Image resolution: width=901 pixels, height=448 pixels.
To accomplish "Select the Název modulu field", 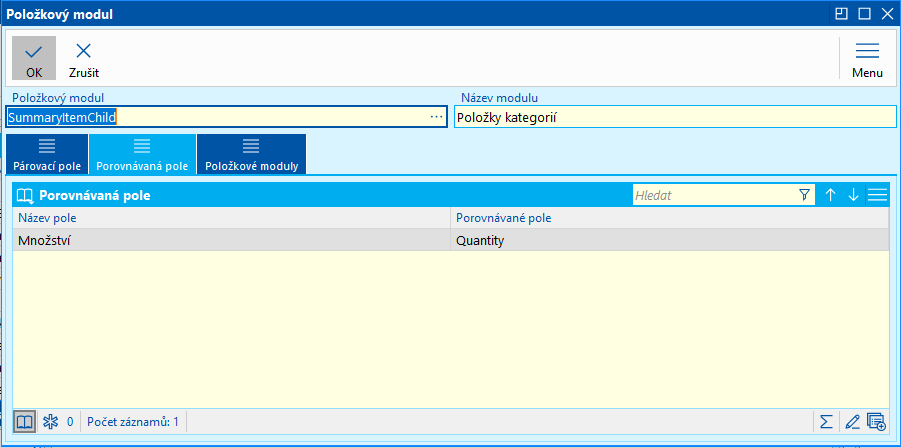I will pyautogui.click(x=675, y=117).
